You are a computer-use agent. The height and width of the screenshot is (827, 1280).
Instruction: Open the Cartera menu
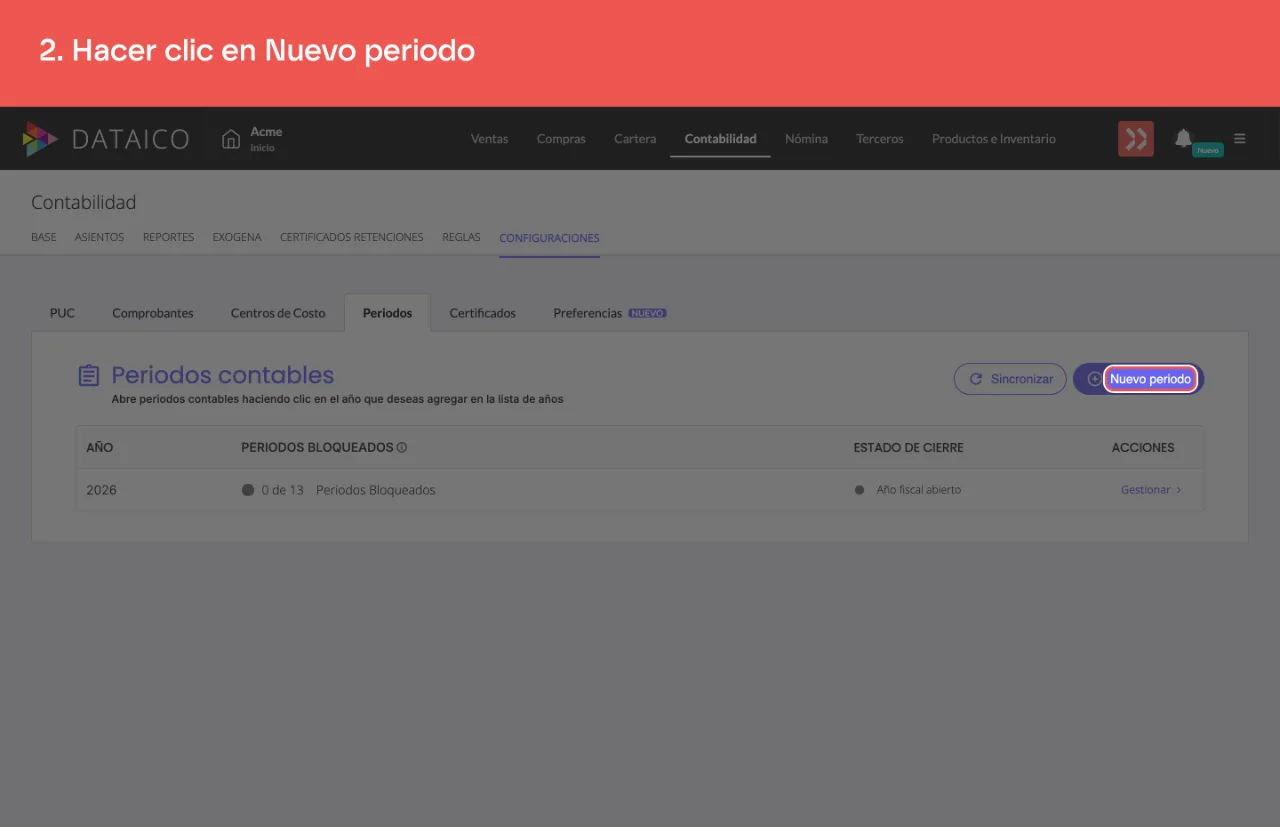(x=635, y=139)
